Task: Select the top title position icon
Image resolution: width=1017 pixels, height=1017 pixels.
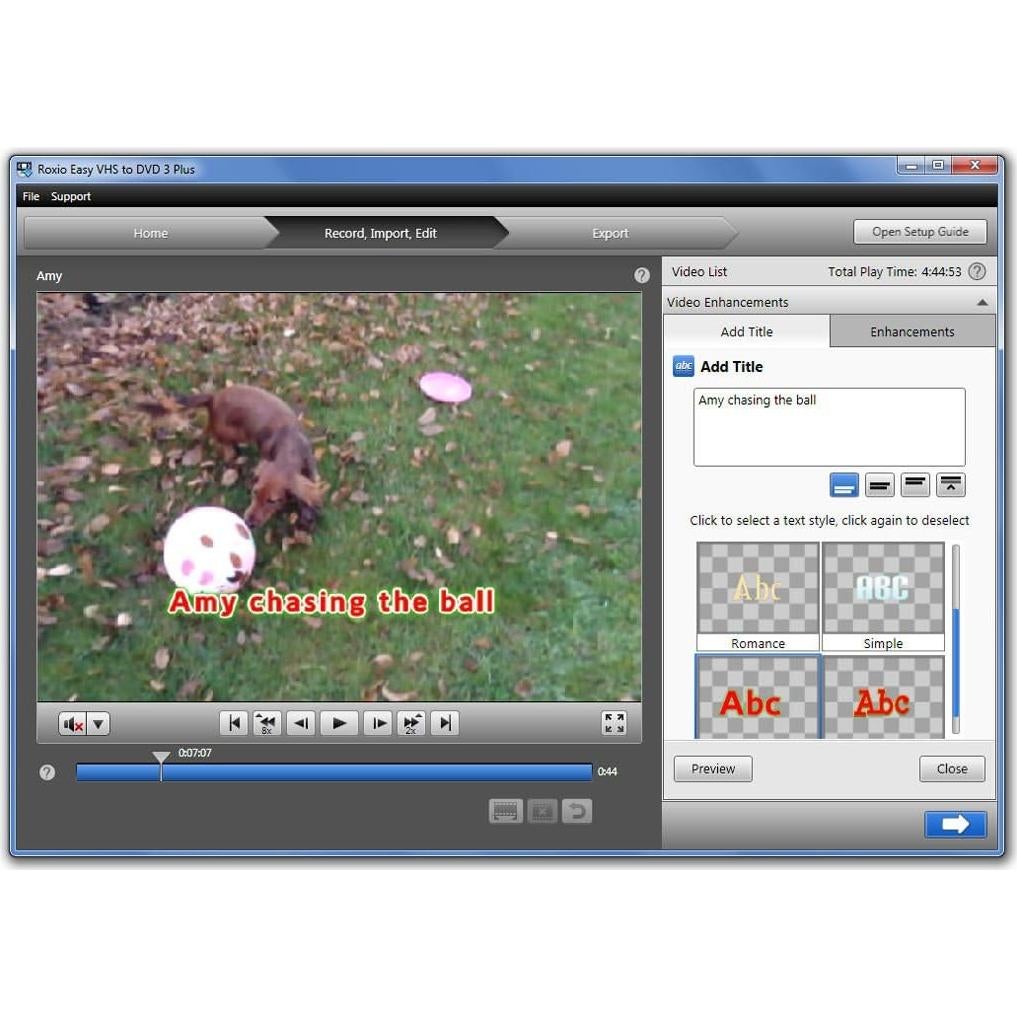Action: click(914, 484)
